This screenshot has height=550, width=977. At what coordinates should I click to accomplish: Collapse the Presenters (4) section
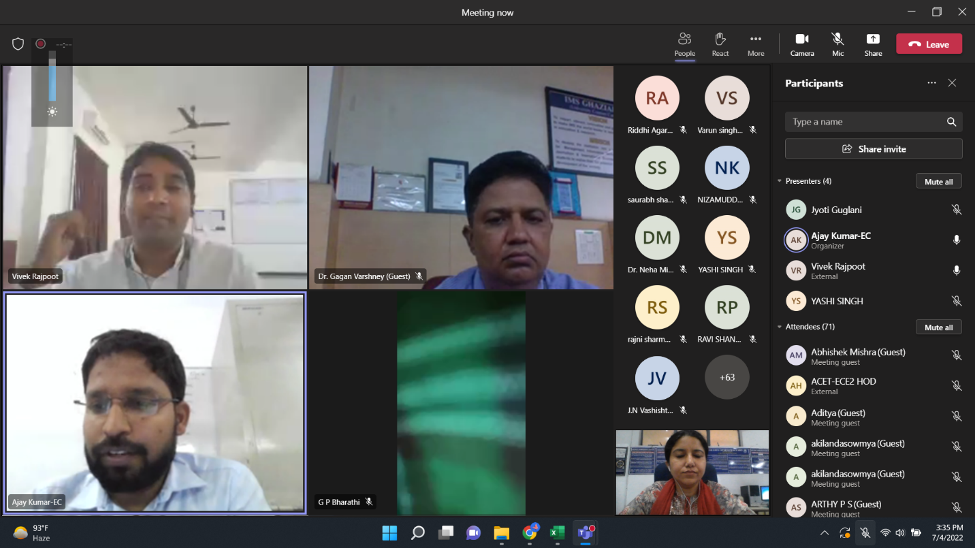[x=780, y=181]
